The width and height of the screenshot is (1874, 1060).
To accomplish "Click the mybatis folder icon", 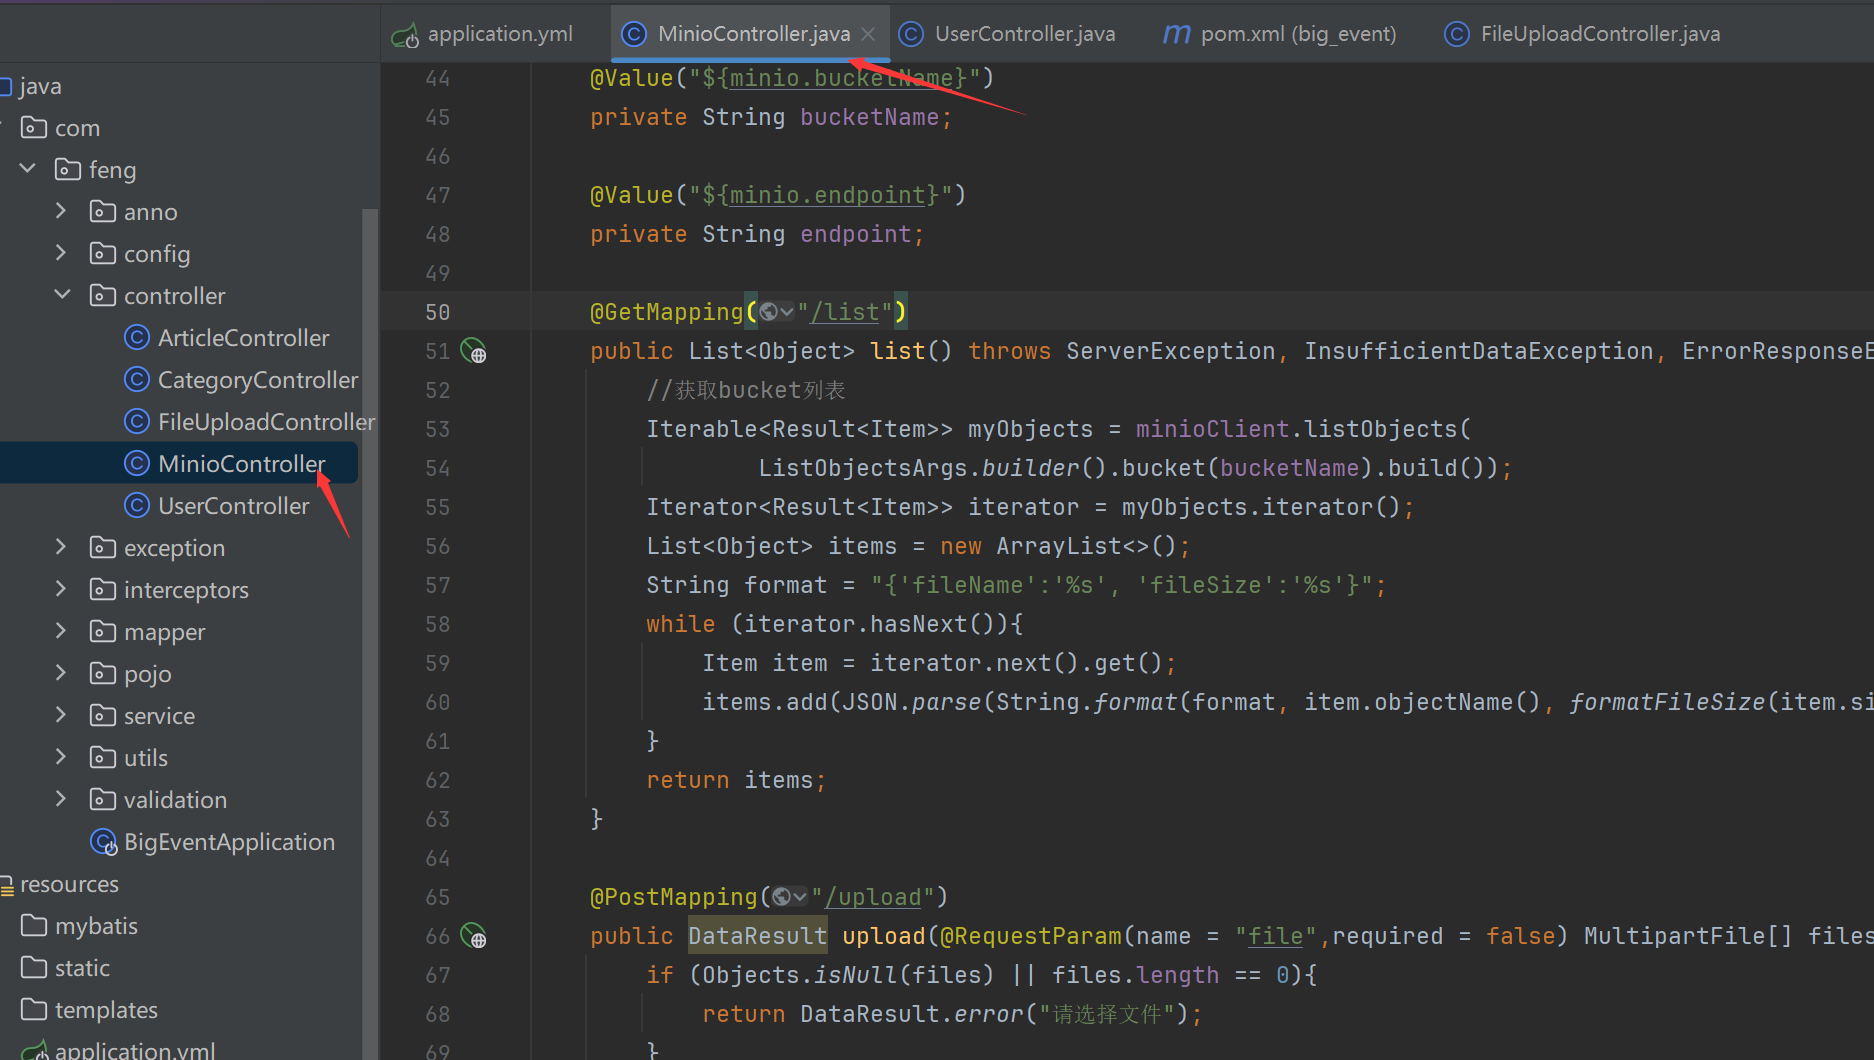I will click(x=33, y=925).
